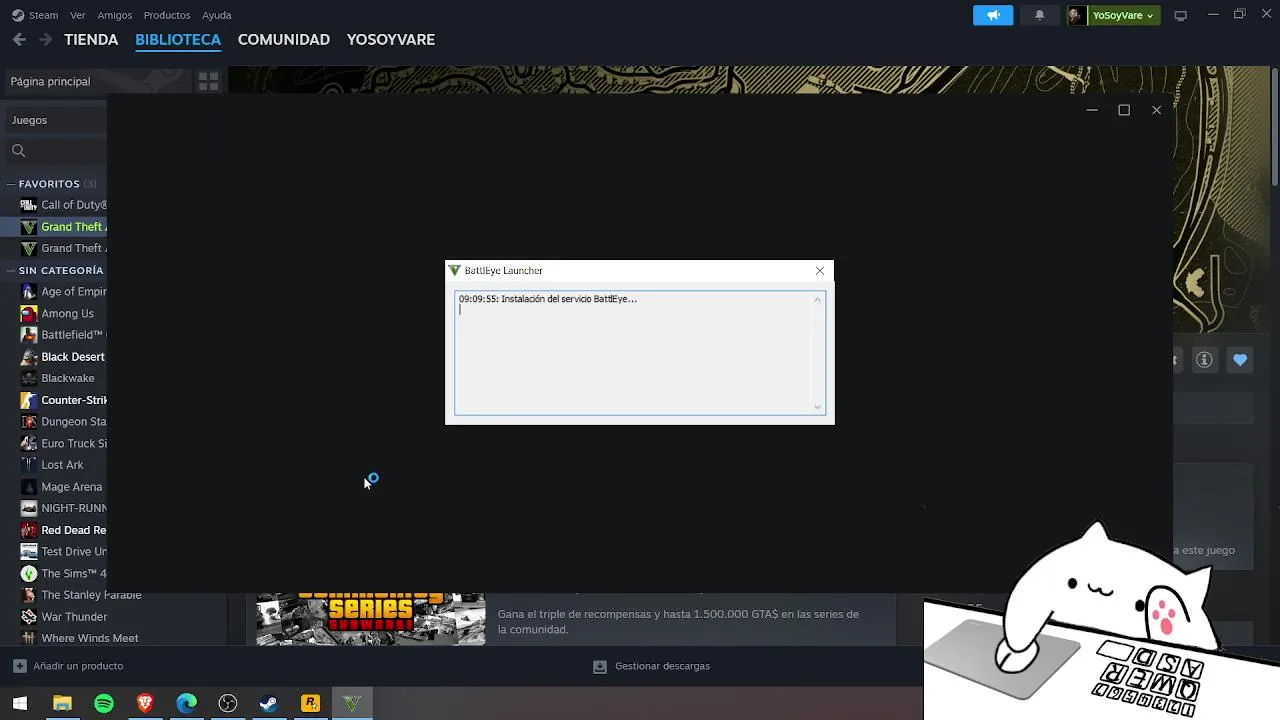Open Brave browser from the taskbar
Screen dimensions: 1280x720
pos(145,704)
